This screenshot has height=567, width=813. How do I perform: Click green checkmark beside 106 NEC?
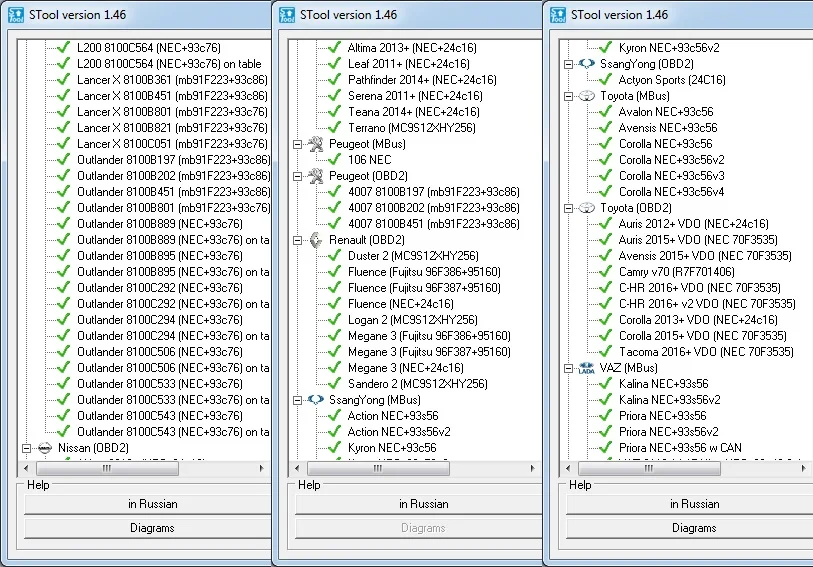(x=334, y=160)
